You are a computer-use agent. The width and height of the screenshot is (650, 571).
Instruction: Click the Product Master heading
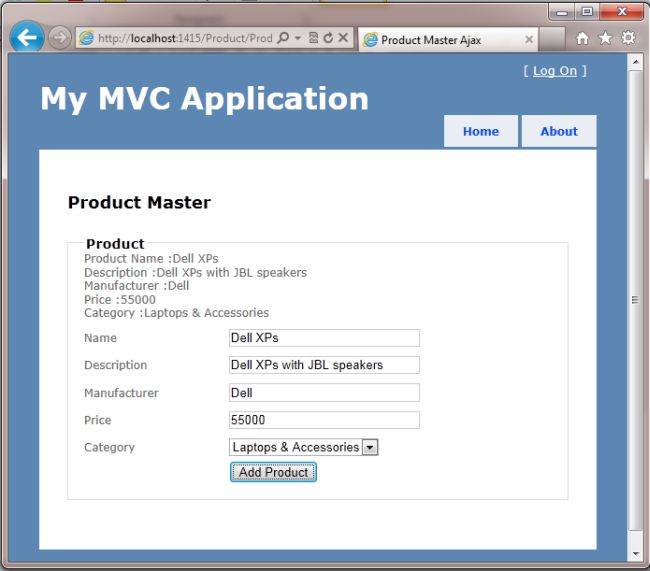tap(139, 202)
